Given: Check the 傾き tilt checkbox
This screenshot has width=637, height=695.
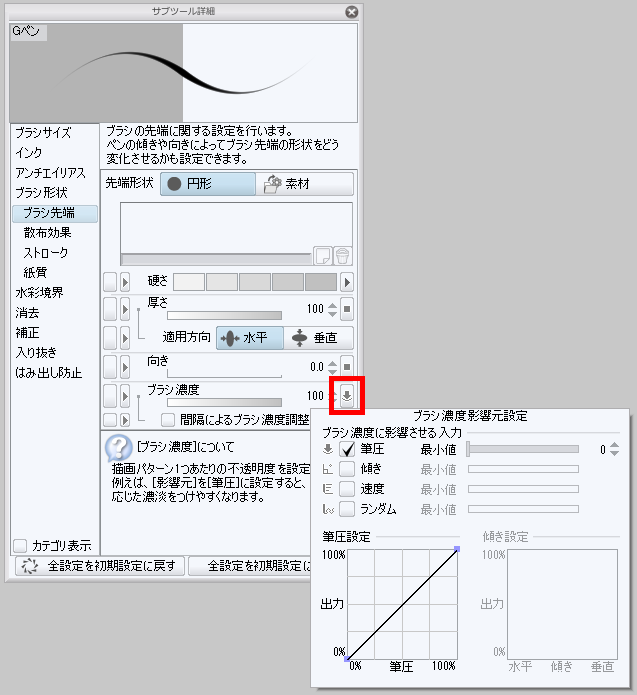Looking at the screenshot, I should coord(347,469).
